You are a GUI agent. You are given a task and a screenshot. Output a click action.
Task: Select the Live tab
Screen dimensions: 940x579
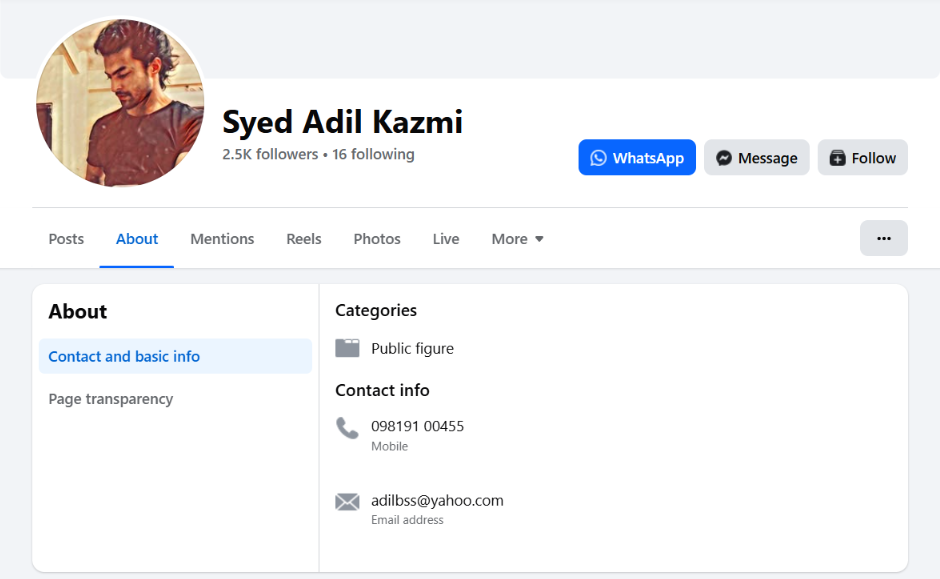point(446,239)
